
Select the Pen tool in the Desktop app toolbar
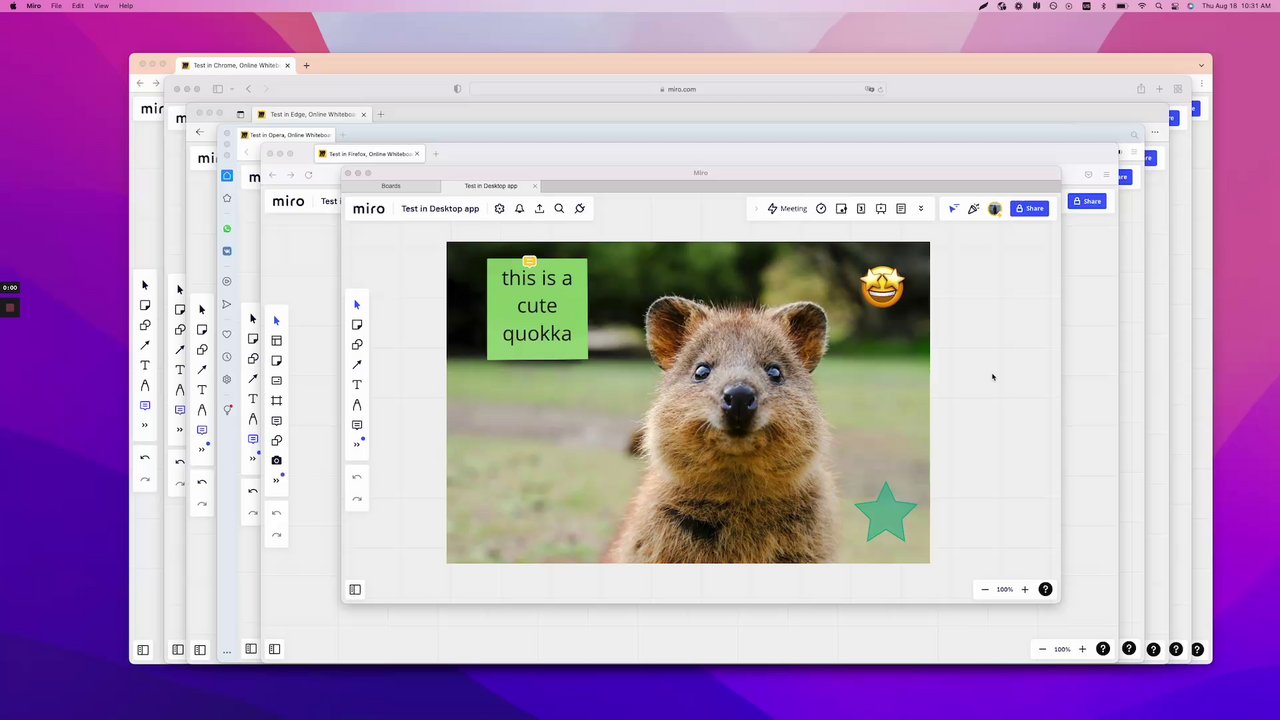click(357, 405)
